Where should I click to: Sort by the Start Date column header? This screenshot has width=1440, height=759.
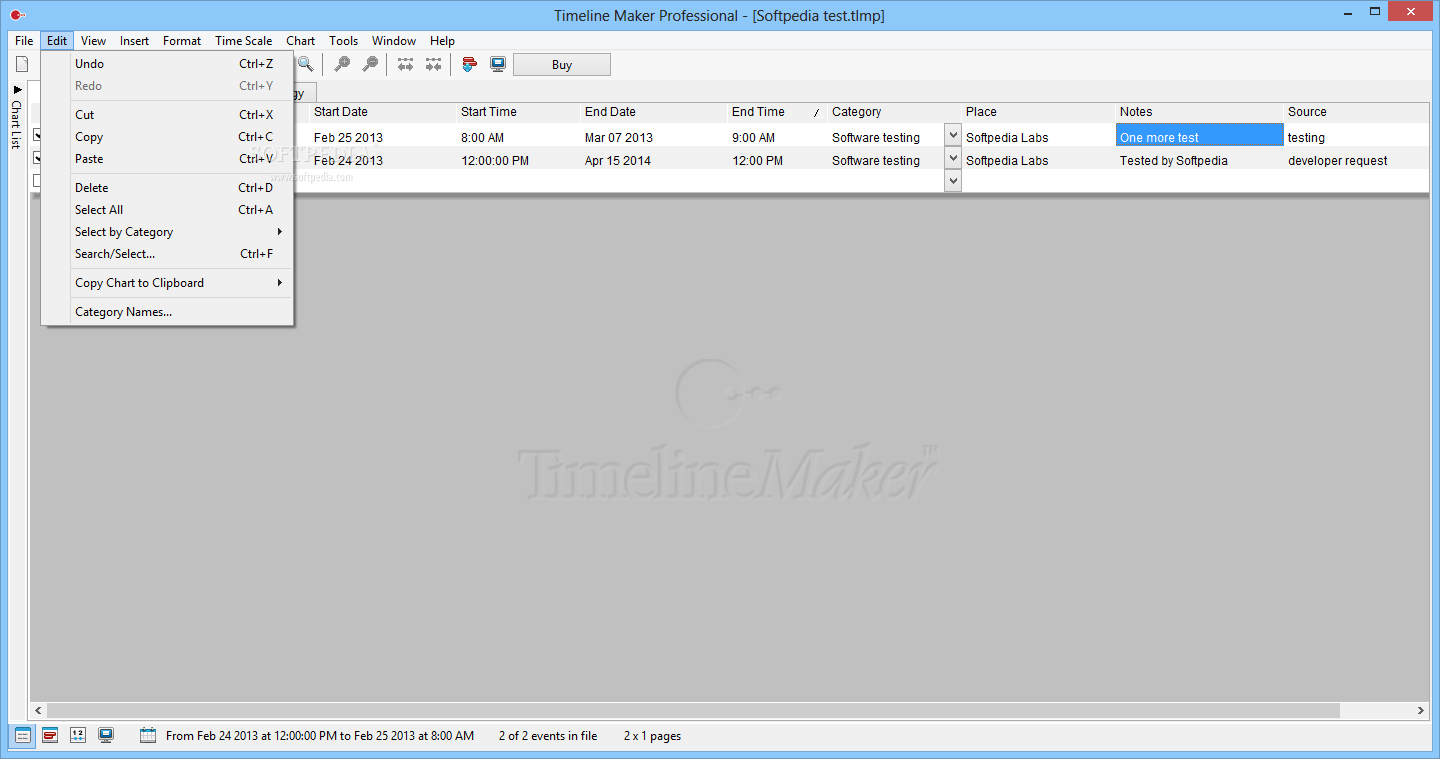pyautogui.click(x=382, y=112)
